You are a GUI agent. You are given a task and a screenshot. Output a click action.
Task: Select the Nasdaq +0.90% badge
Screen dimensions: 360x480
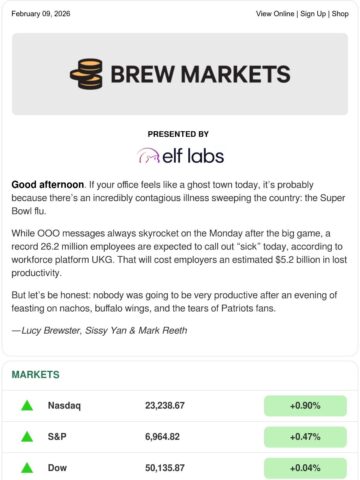point(305,406)
